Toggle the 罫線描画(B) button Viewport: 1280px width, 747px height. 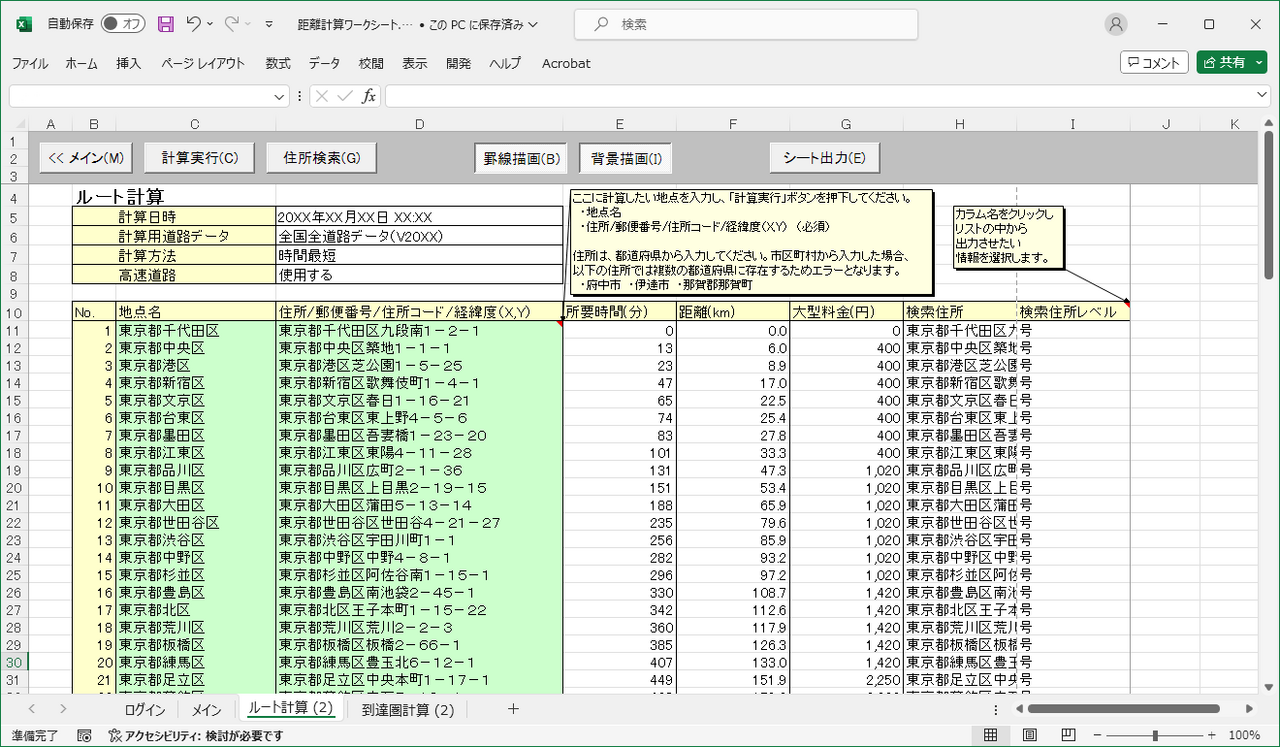[x=519, y=158]
